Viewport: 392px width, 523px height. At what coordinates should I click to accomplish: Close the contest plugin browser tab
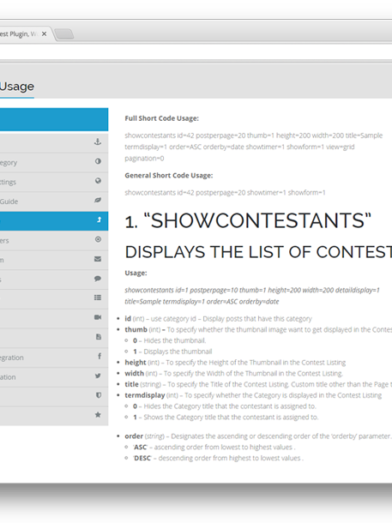click(x=44, y=34)
